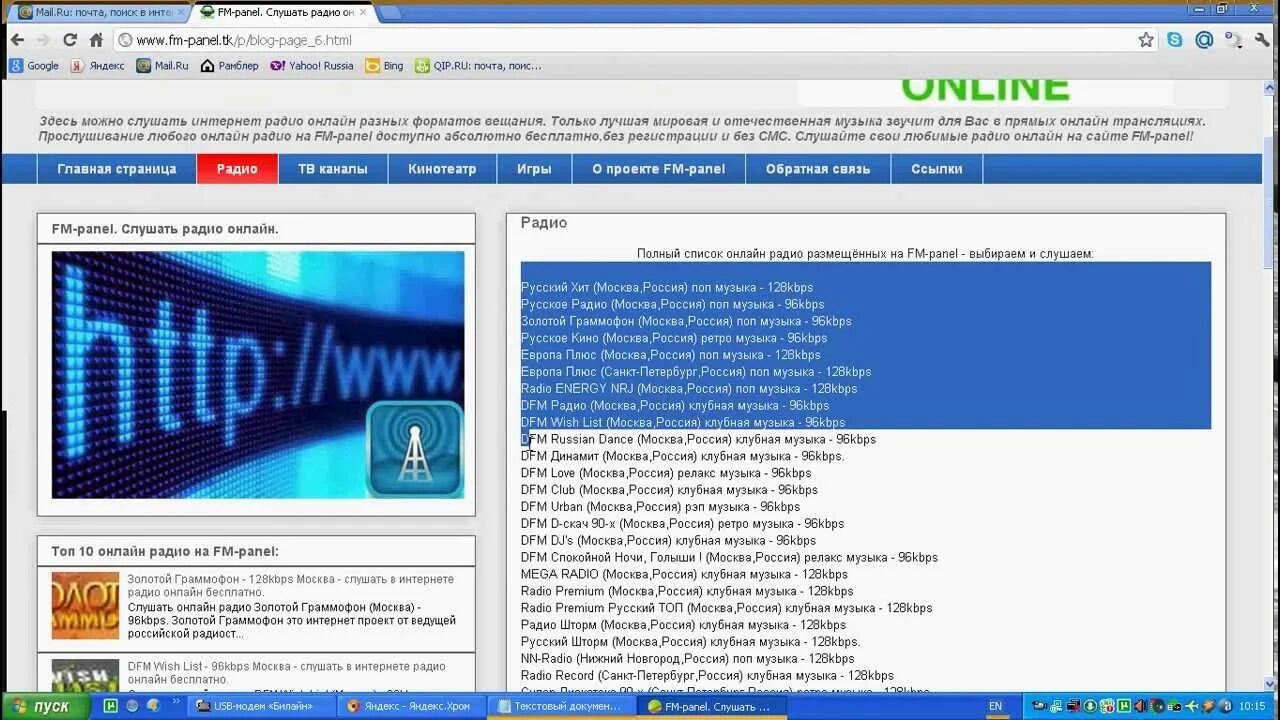Screen dimensions: 1280x720
Task: Select DFM Wish List клубная музыка in station list
Action: [x=683, y=422]
